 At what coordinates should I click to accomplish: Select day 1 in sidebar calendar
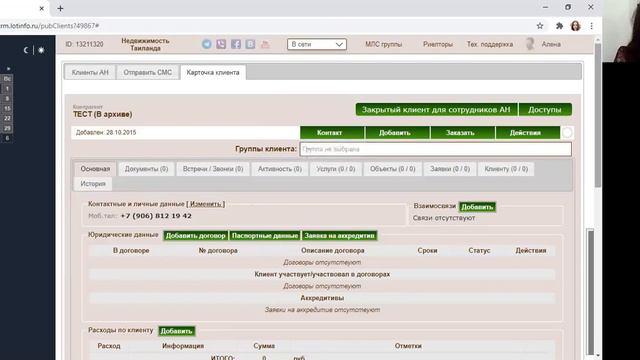[7, 89]
